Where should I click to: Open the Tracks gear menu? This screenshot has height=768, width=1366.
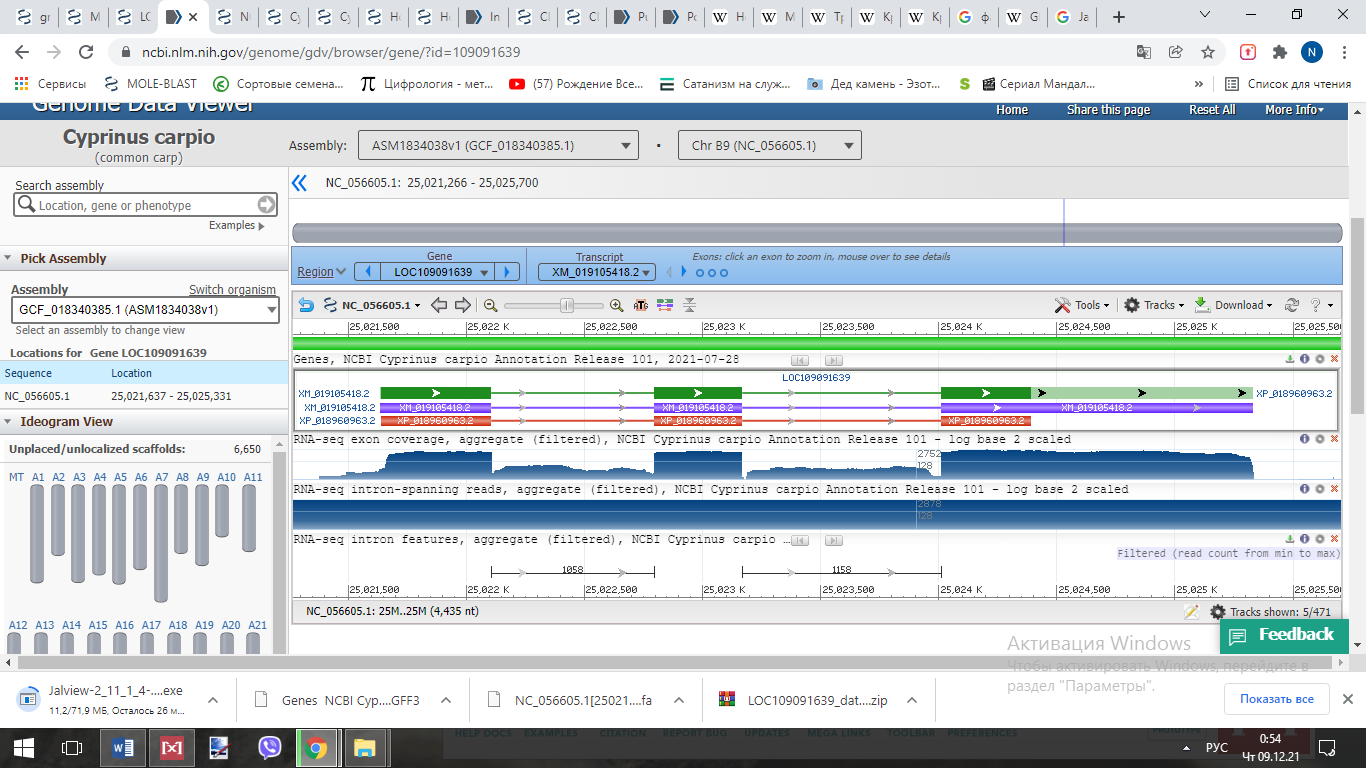coord(1153,305)
